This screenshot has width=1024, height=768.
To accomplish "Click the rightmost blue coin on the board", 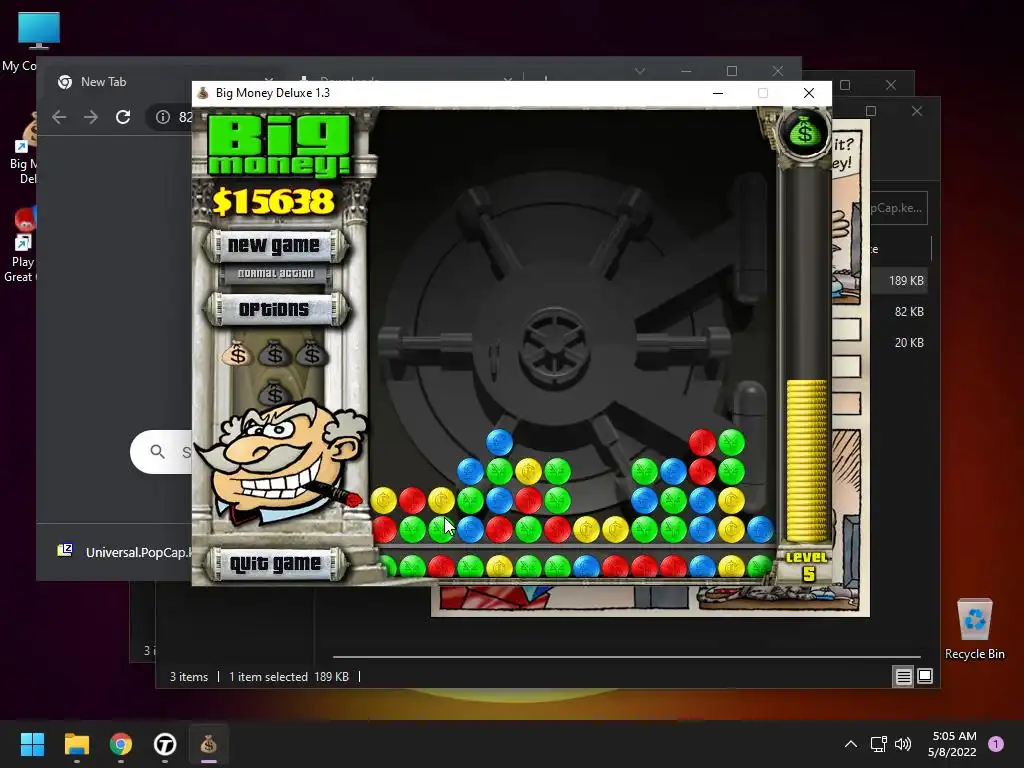I will click(760, 530).
